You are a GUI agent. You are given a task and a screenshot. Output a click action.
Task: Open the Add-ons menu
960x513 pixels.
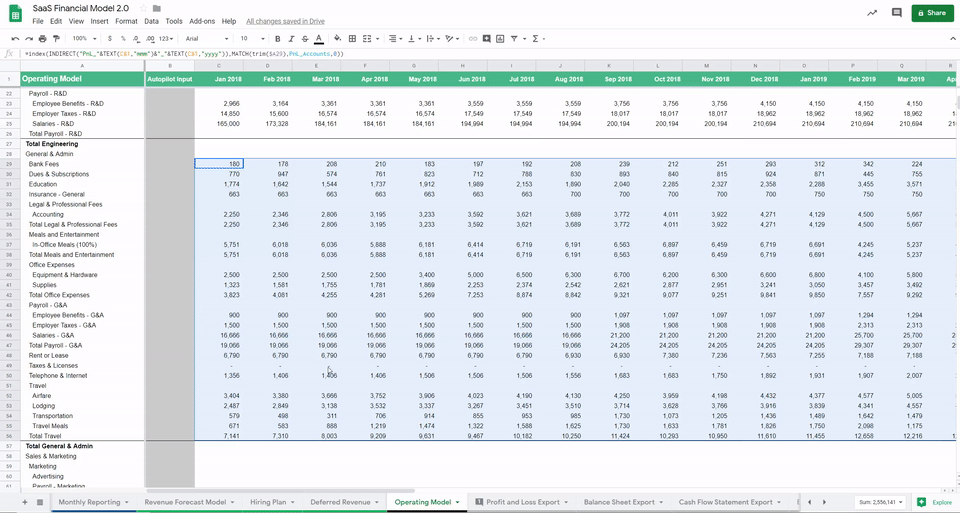201,21
